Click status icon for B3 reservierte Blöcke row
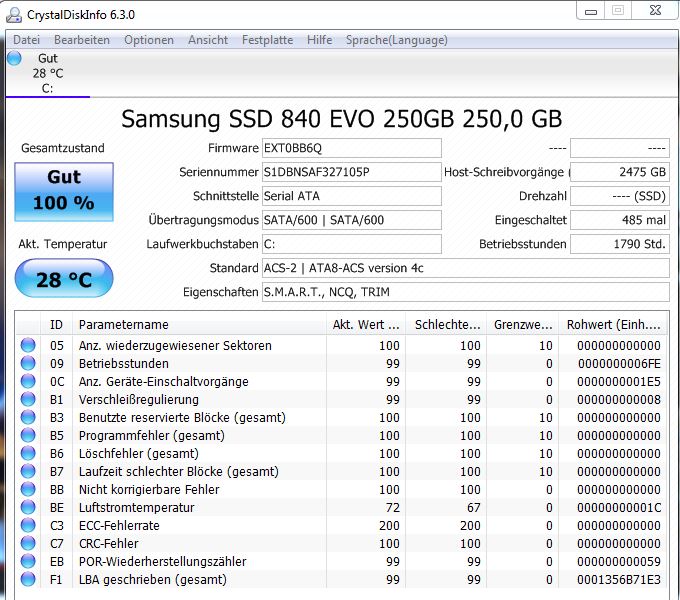 click(28, 417)
